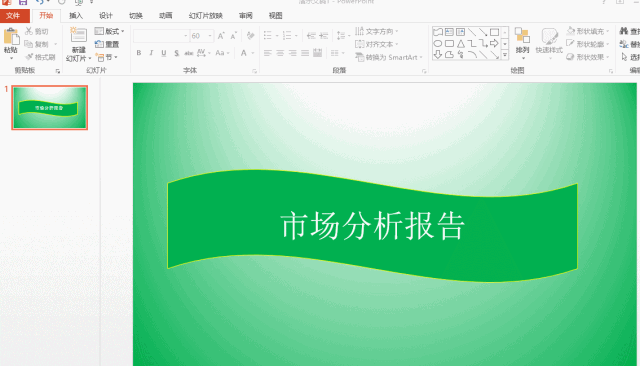Open the Quick Styles (快速样式) gallery
The width and height of the screenshot is (640, 366).
549,43
